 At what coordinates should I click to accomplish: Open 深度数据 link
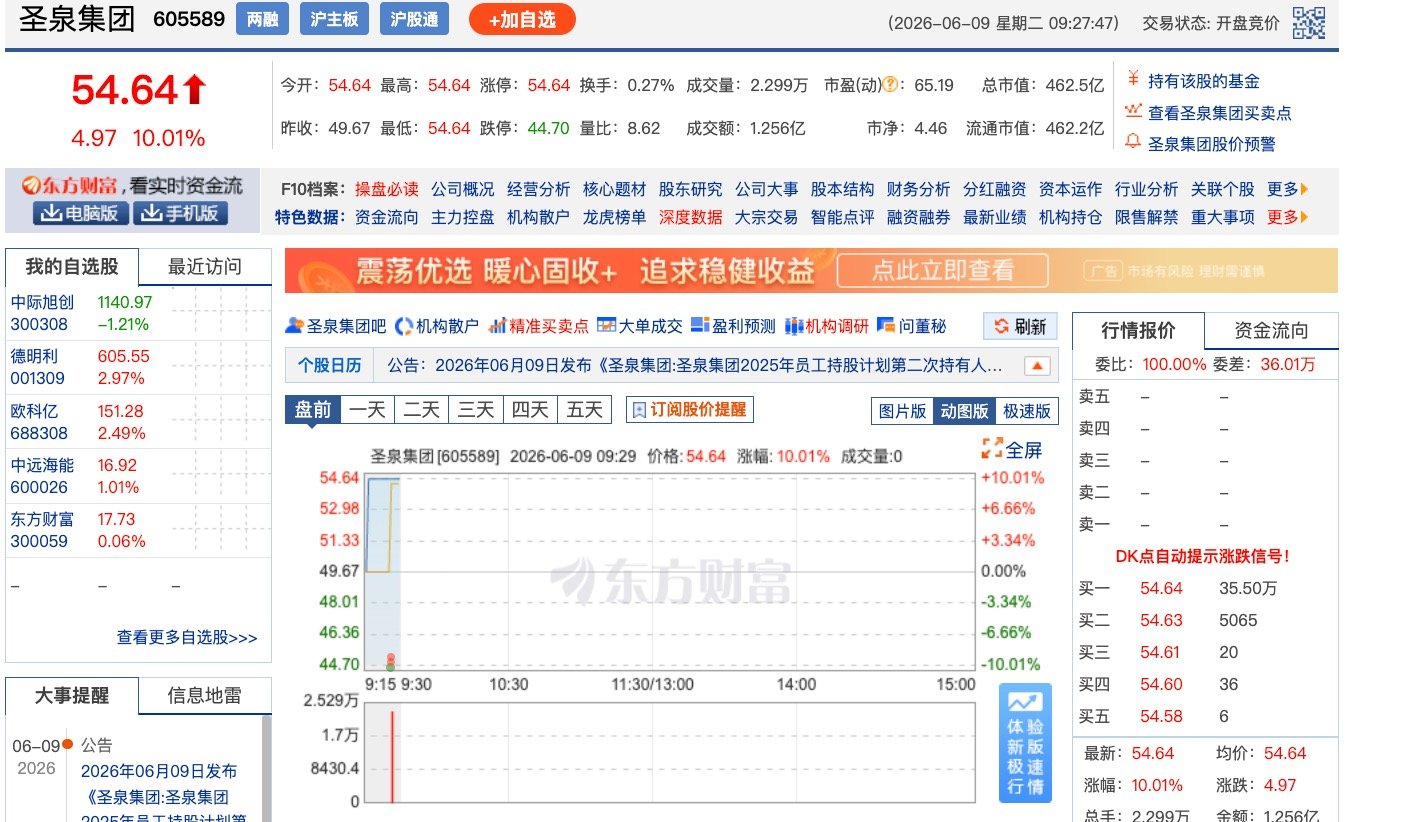(690, 217)
